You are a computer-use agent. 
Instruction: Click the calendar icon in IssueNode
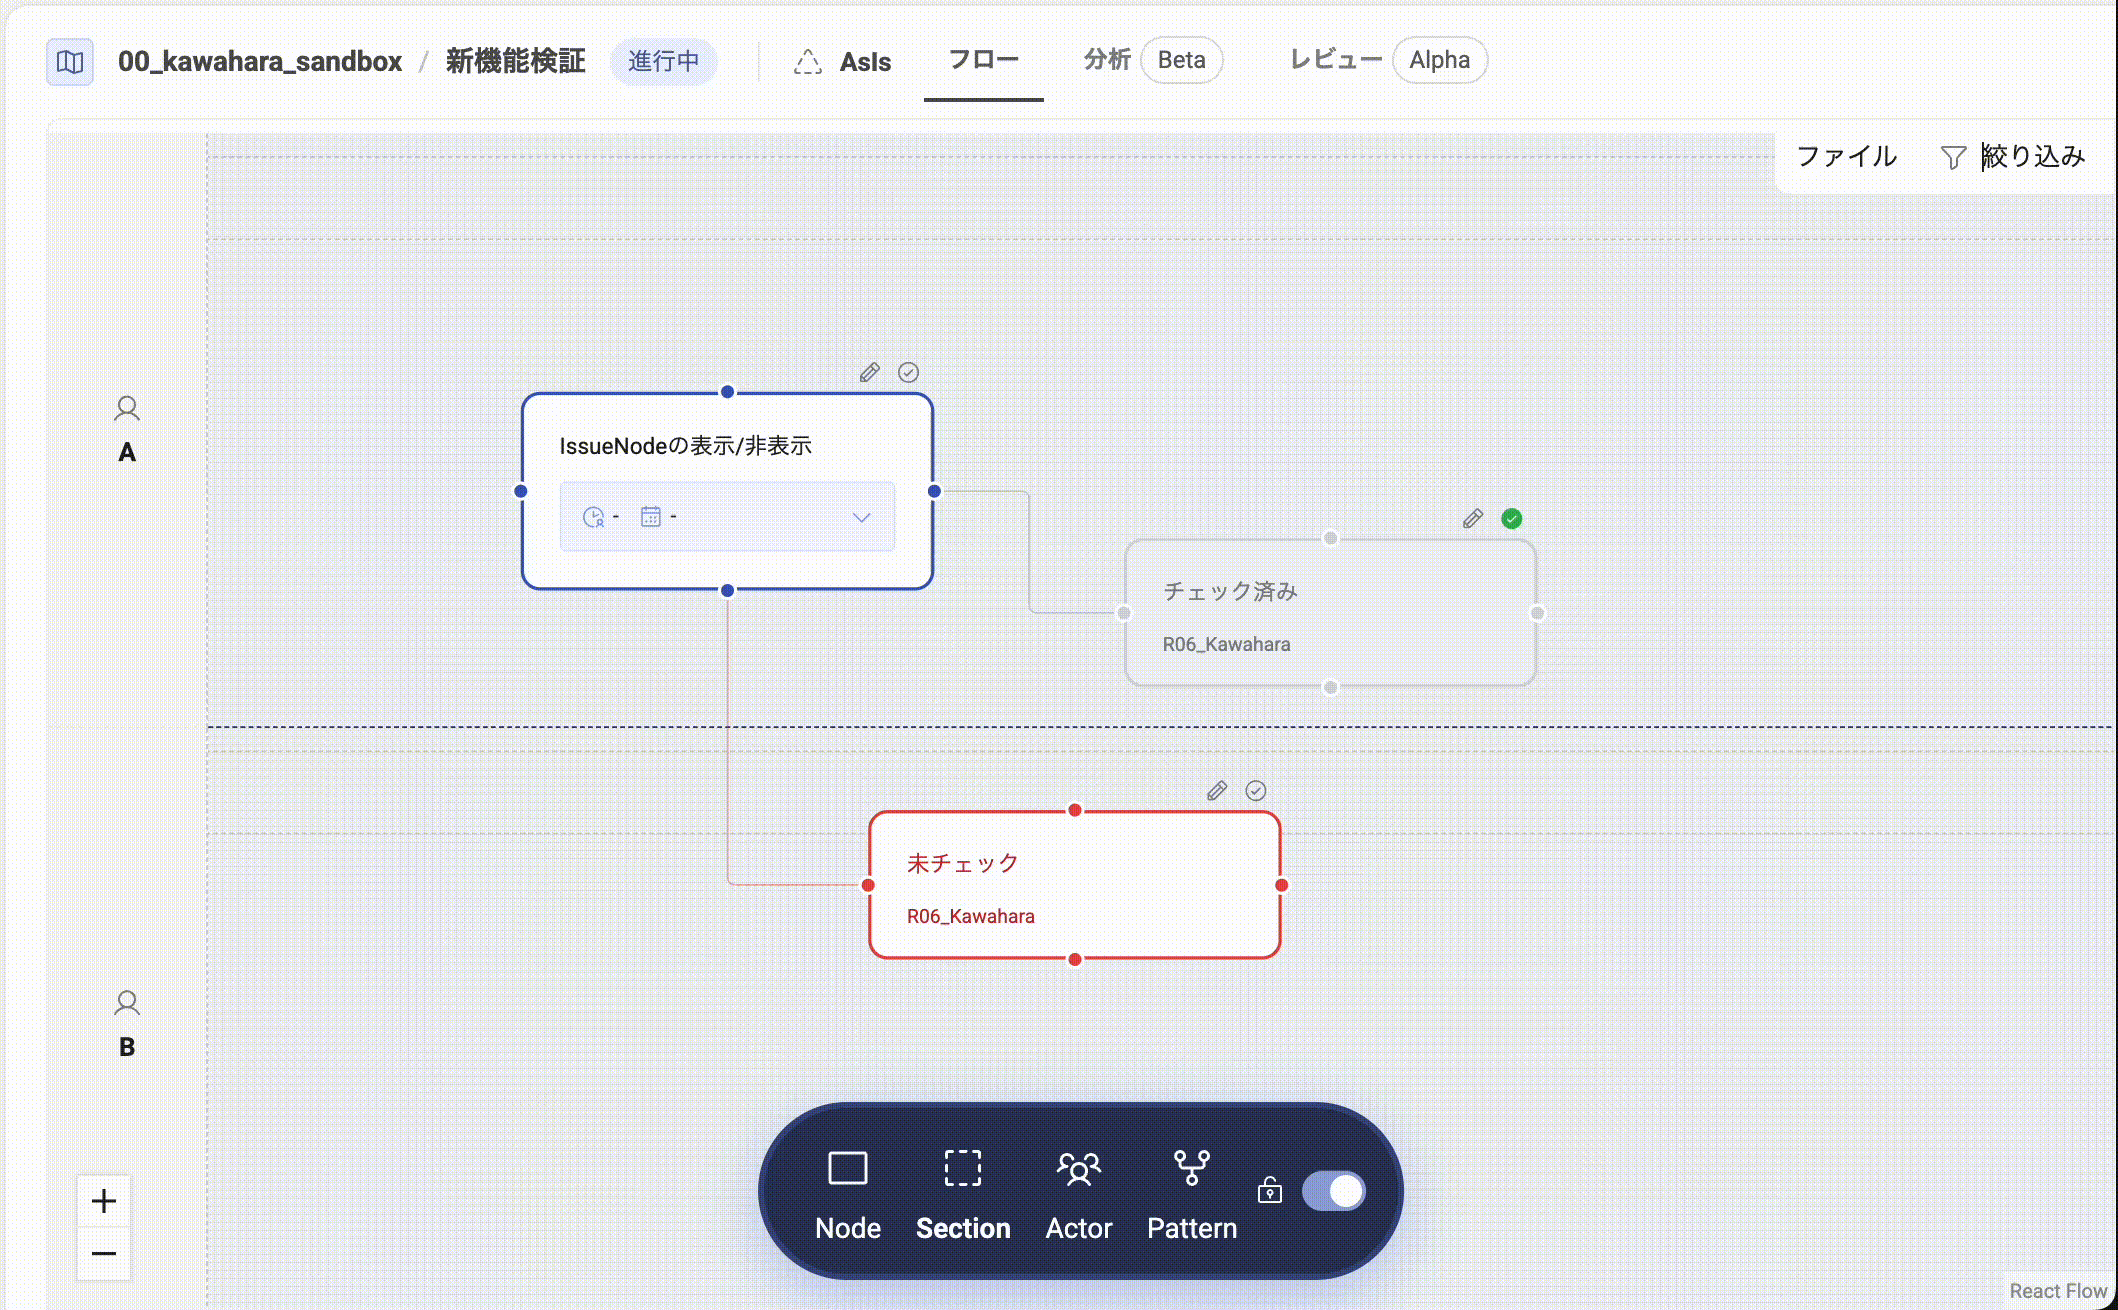(650, 517)
